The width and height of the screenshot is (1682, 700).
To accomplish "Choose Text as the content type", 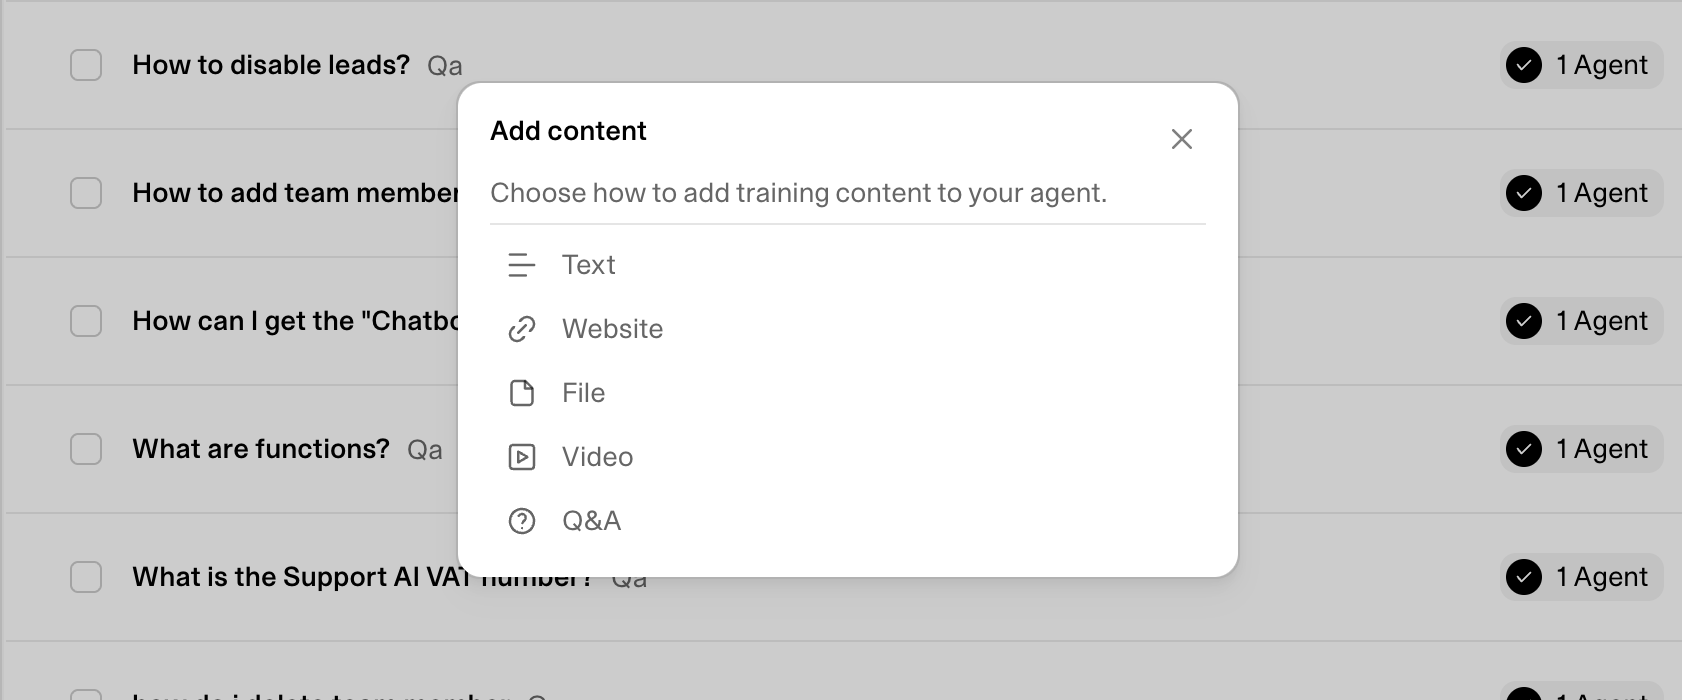I will 588,265.
